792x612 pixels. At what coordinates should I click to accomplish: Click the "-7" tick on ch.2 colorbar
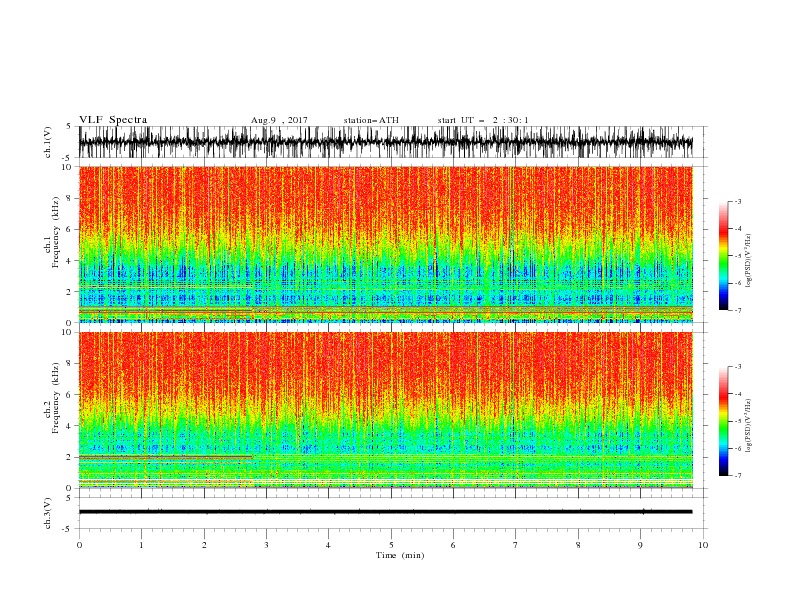click(738, 475)
